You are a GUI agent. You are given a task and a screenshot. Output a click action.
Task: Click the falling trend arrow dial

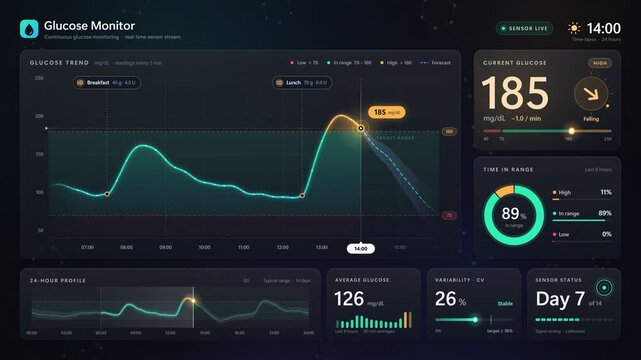(591, 94)
